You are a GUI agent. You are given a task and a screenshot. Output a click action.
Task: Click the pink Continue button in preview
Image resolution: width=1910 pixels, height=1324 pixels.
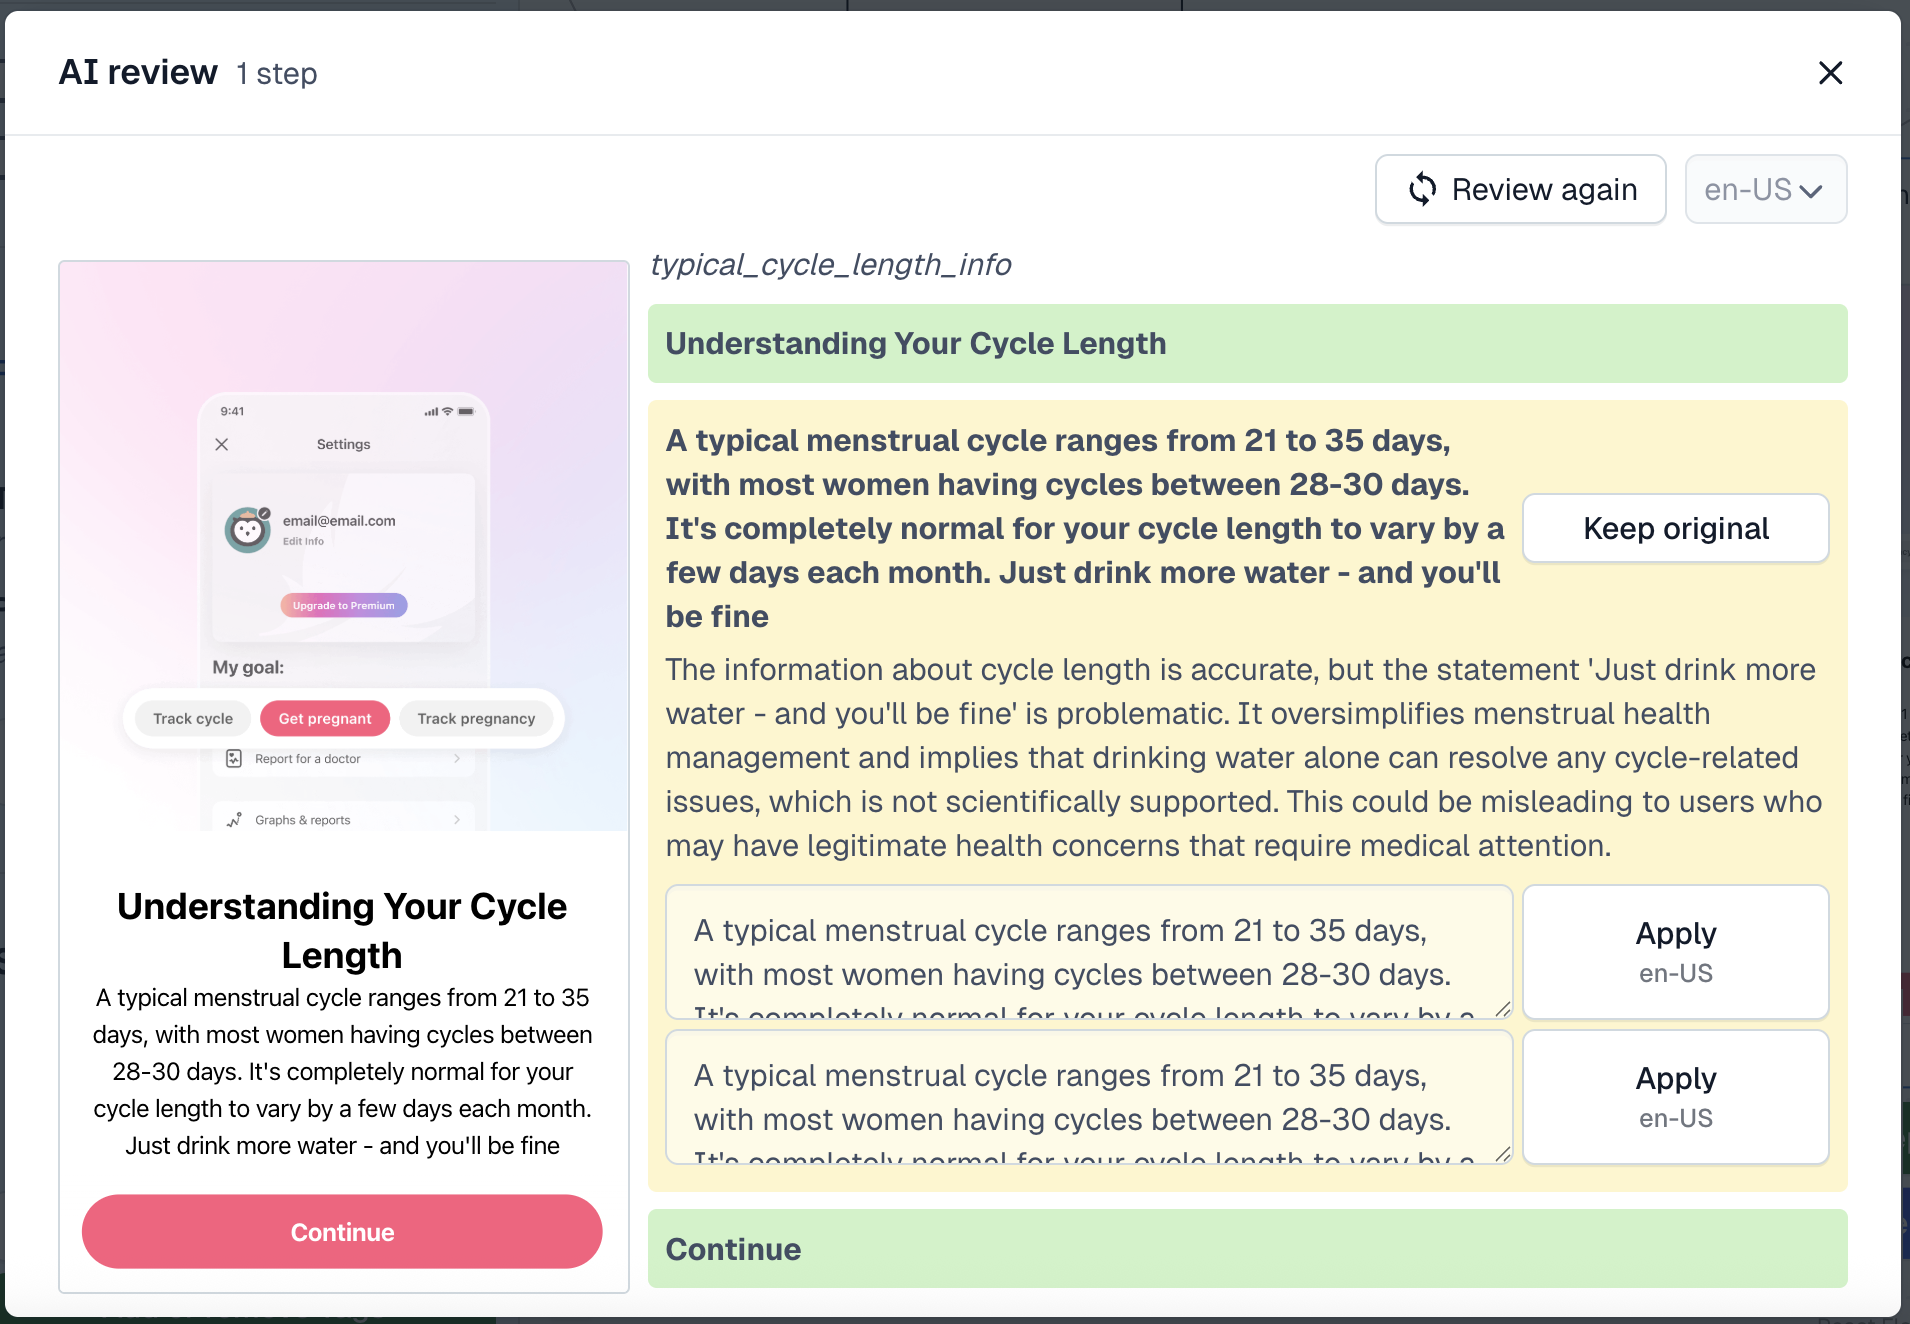click(342, 1231)
